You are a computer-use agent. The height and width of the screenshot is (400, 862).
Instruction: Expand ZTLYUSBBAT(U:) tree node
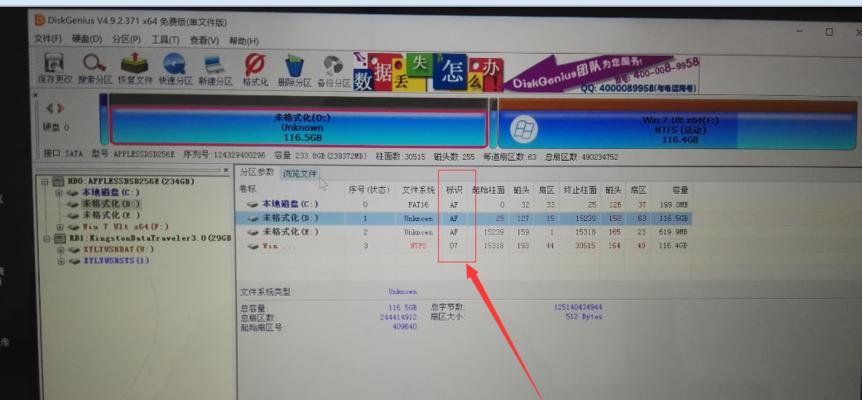(x=59, y=249)
